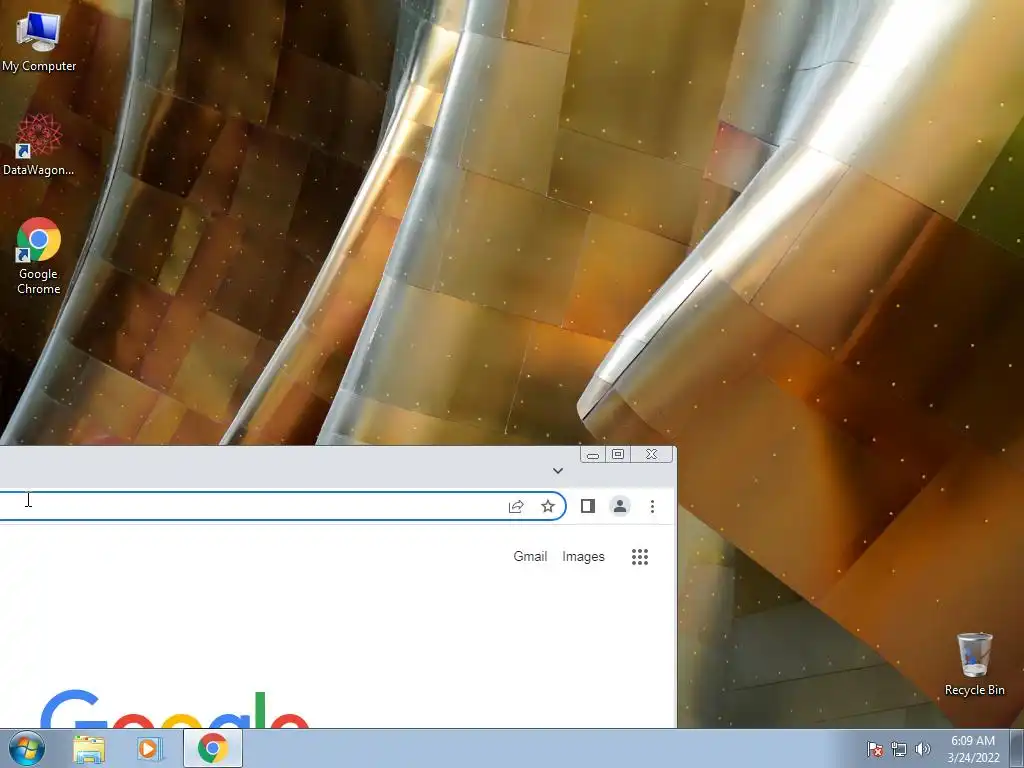The width and height of the screenshot is (1024, 768).
Task: Open the Chrome three-dot menu
Action: [x=652, y=506]
